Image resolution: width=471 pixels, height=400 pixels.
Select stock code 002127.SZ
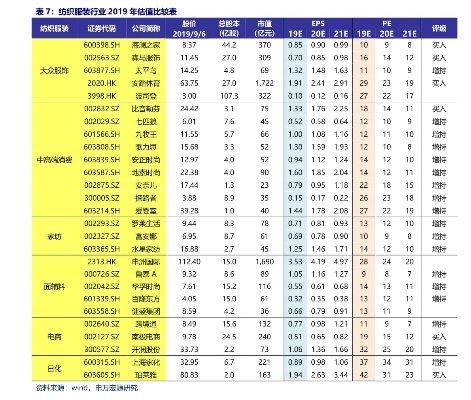tap(102, 337)
